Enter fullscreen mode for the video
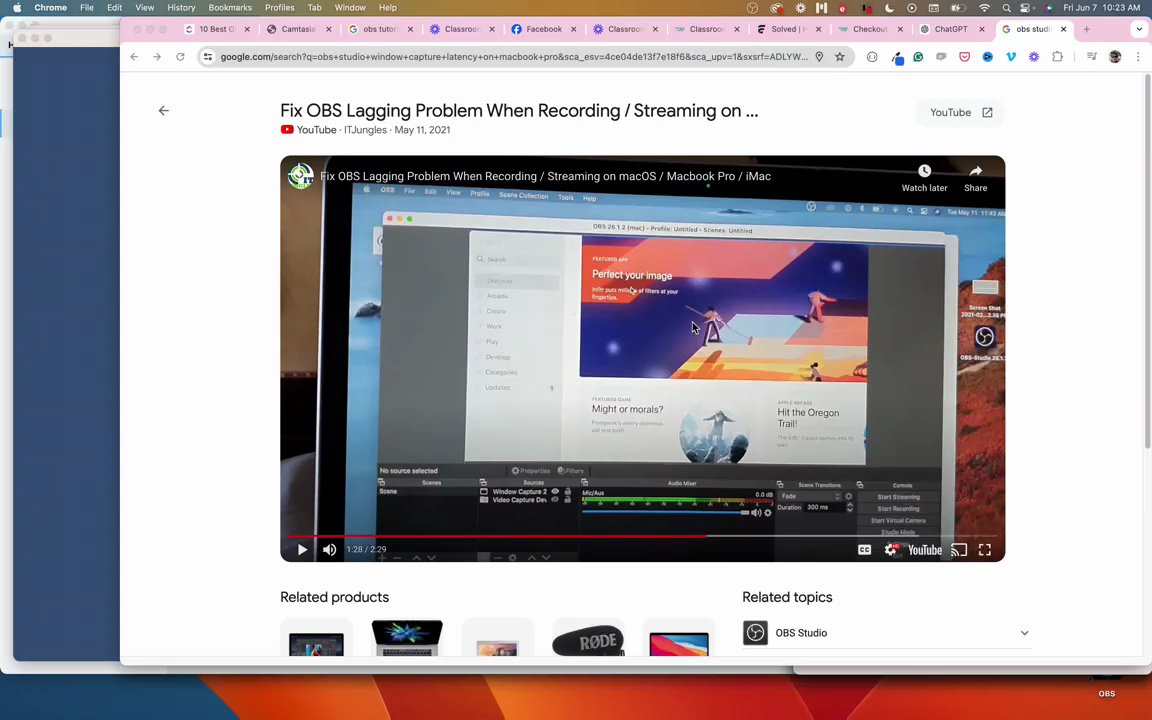 click(x=984, y=550)
